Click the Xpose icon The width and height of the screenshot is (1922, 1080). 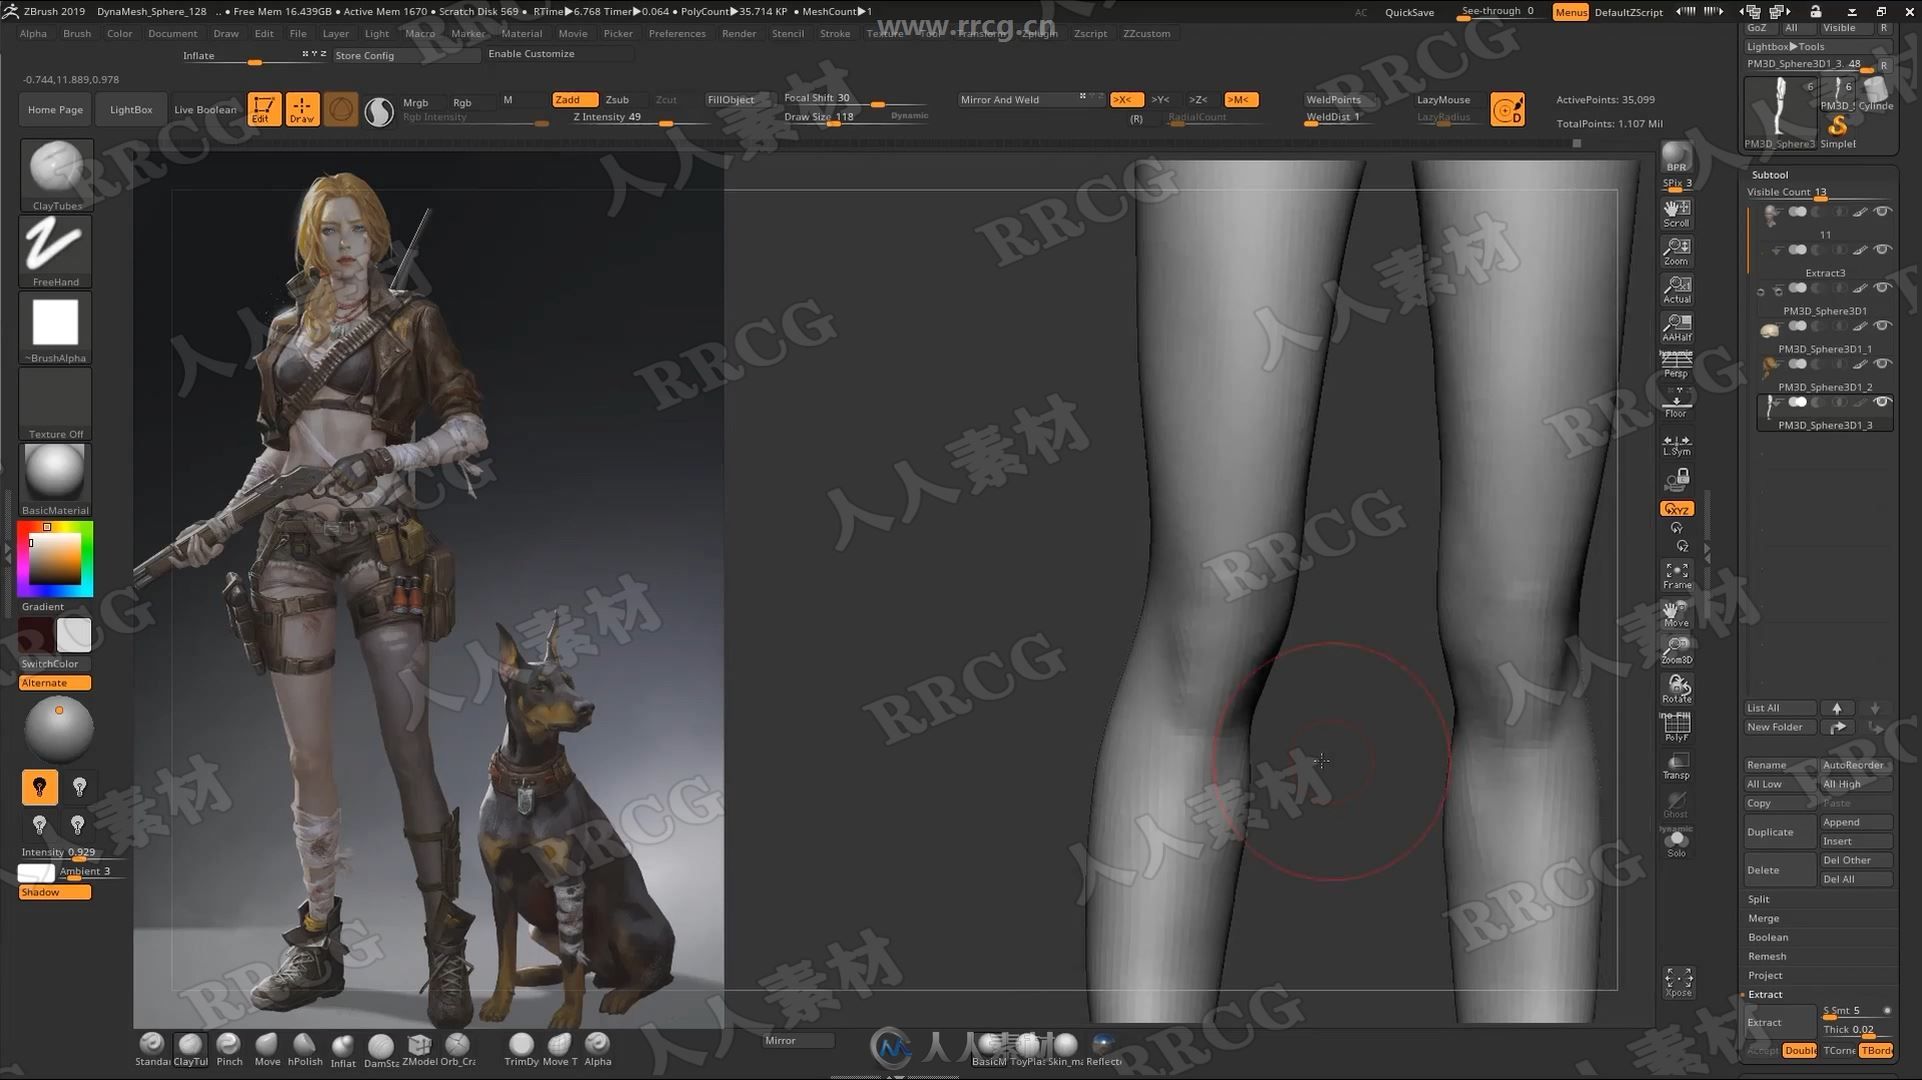[1678, 982]
